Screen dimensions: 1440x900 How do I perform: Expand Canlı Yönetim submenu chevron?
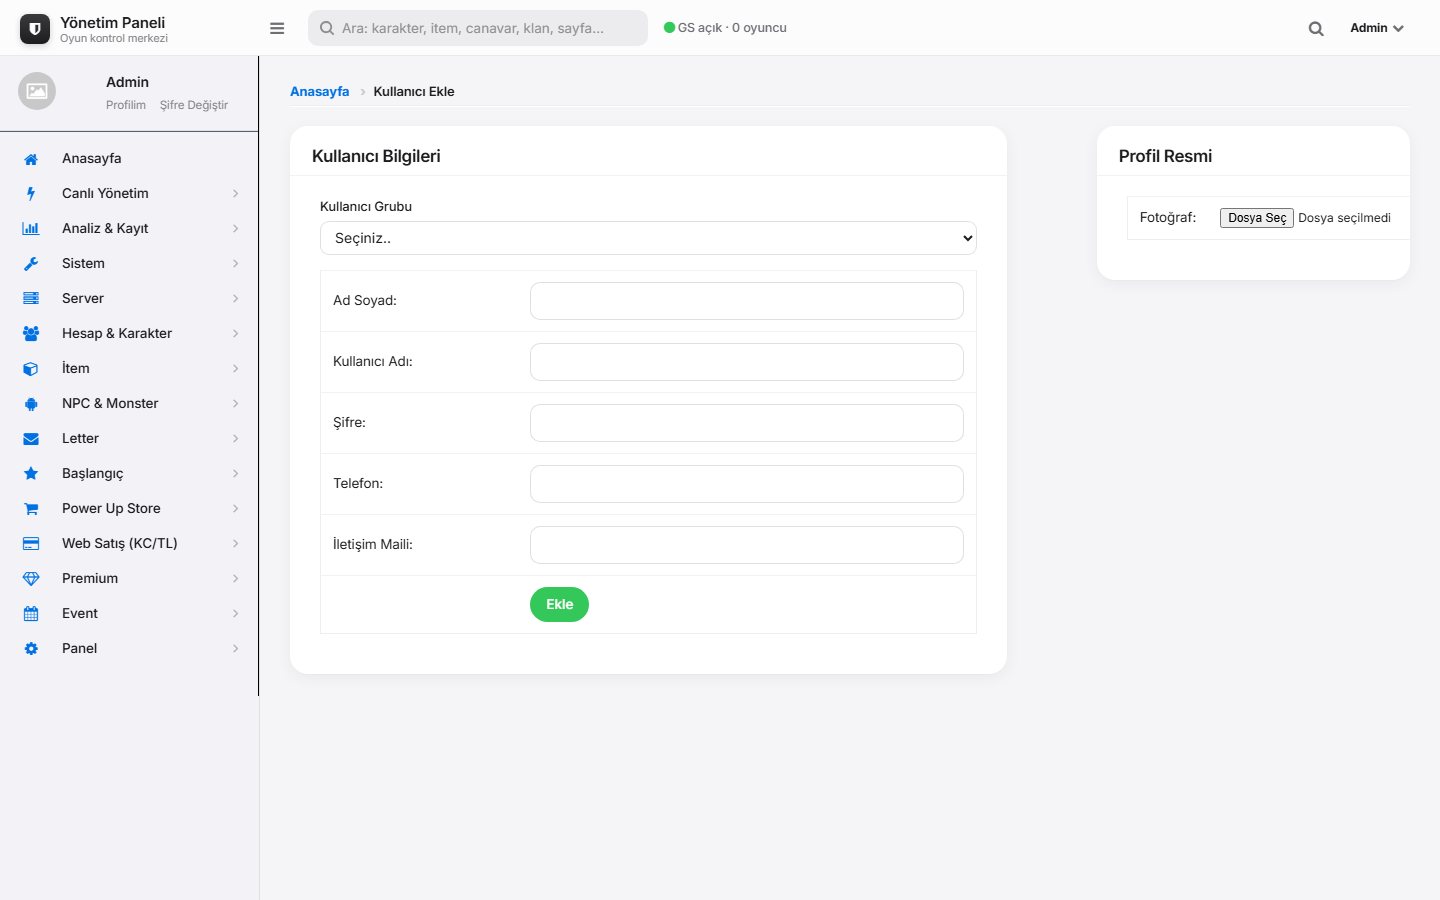(x=236, y=194)
